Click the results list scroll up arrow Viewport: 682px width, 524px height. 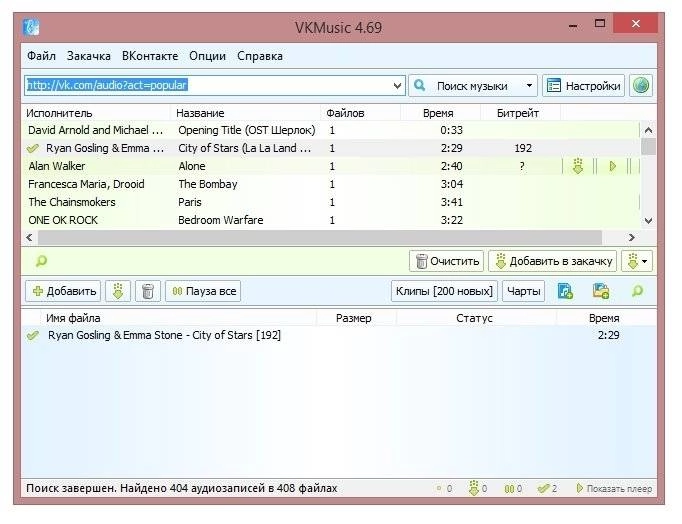648,130
